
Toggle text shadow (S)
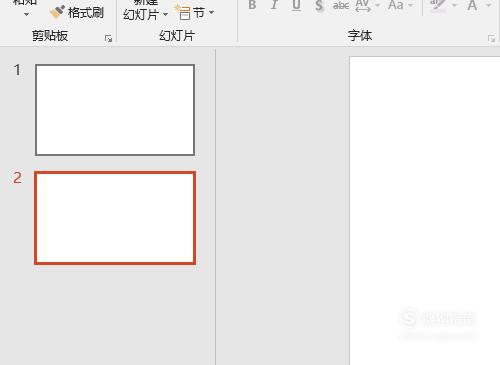click(319, 6)
